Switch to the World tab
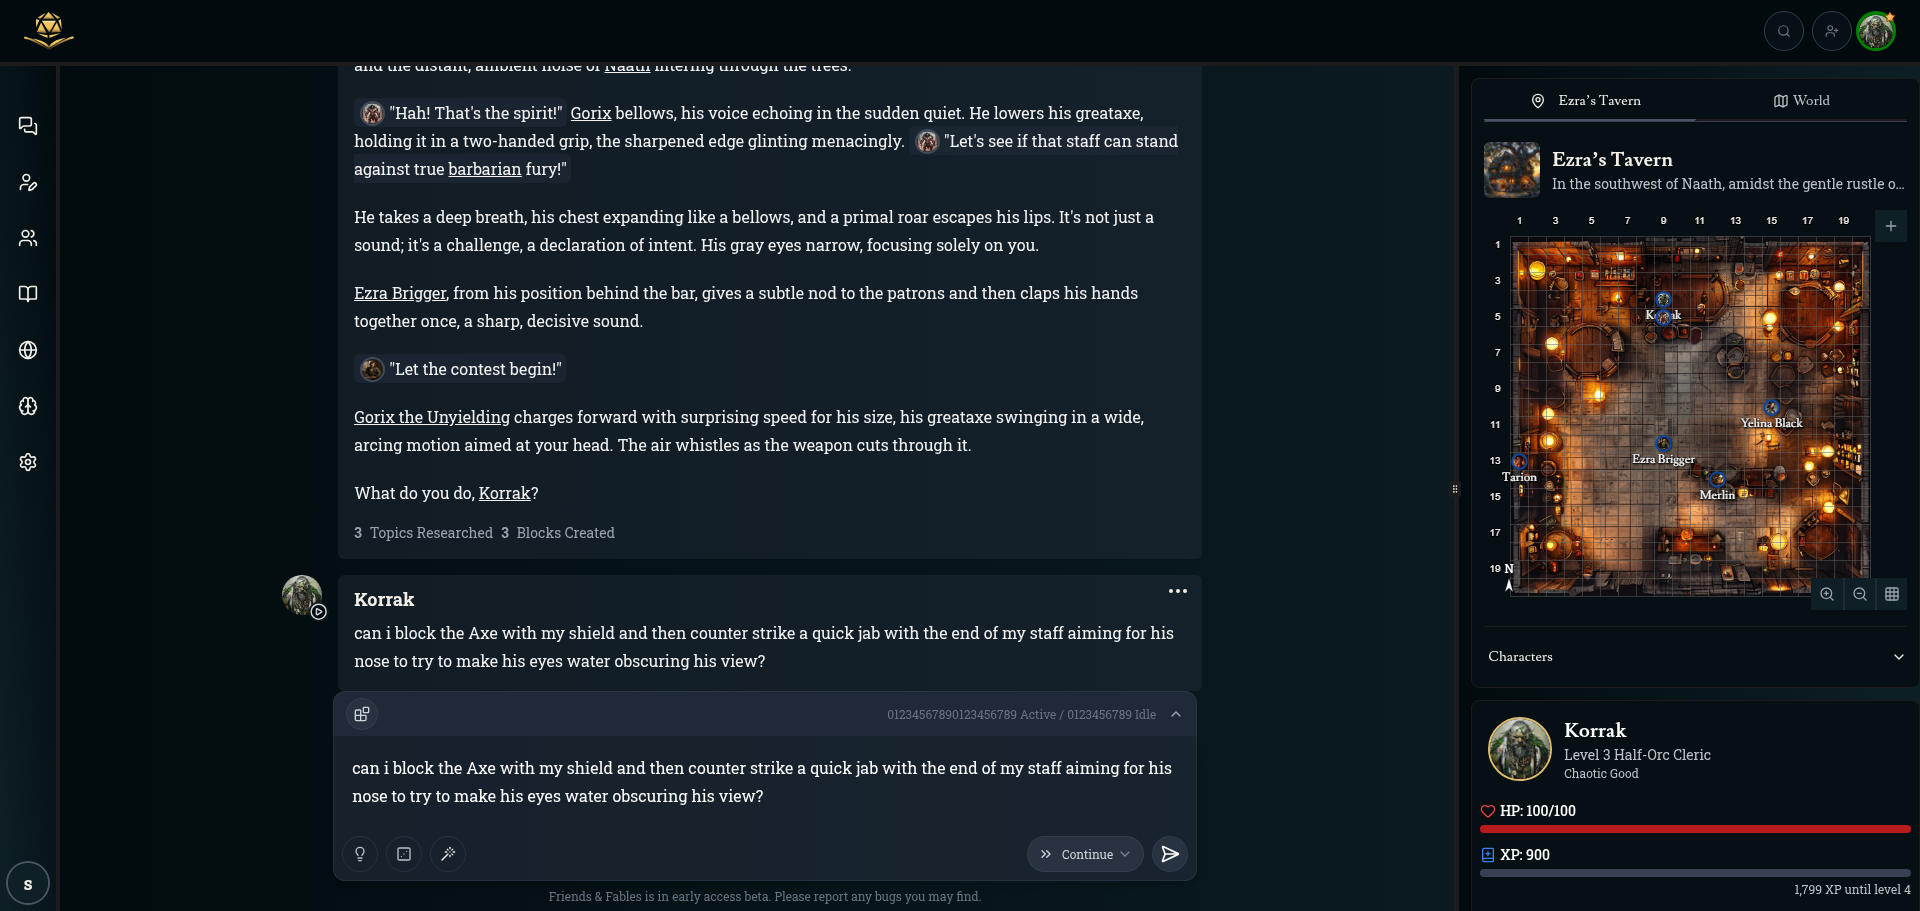The width and height of the screenshot is (1920, 911). (x=1801, y=101)
